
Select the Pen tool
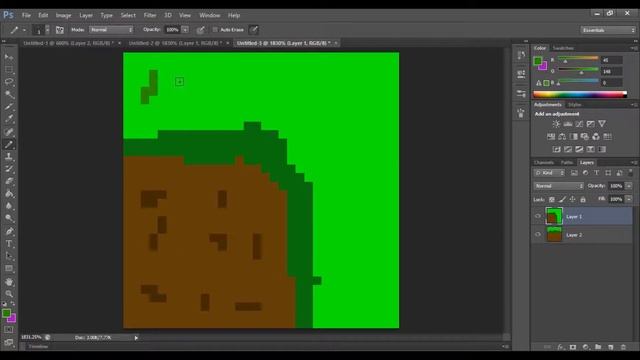point(9,231)
